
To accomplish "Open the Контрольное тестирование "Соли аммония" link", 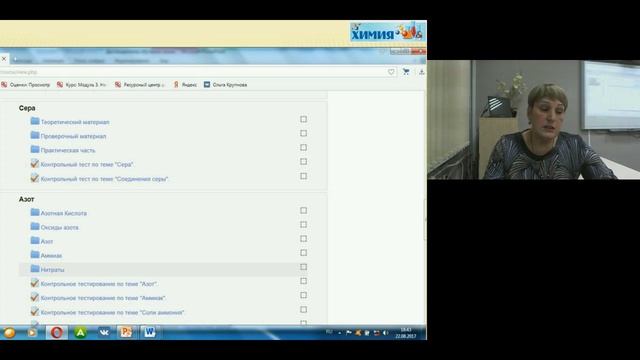I will pyautogui.click(x=112, y=312).
